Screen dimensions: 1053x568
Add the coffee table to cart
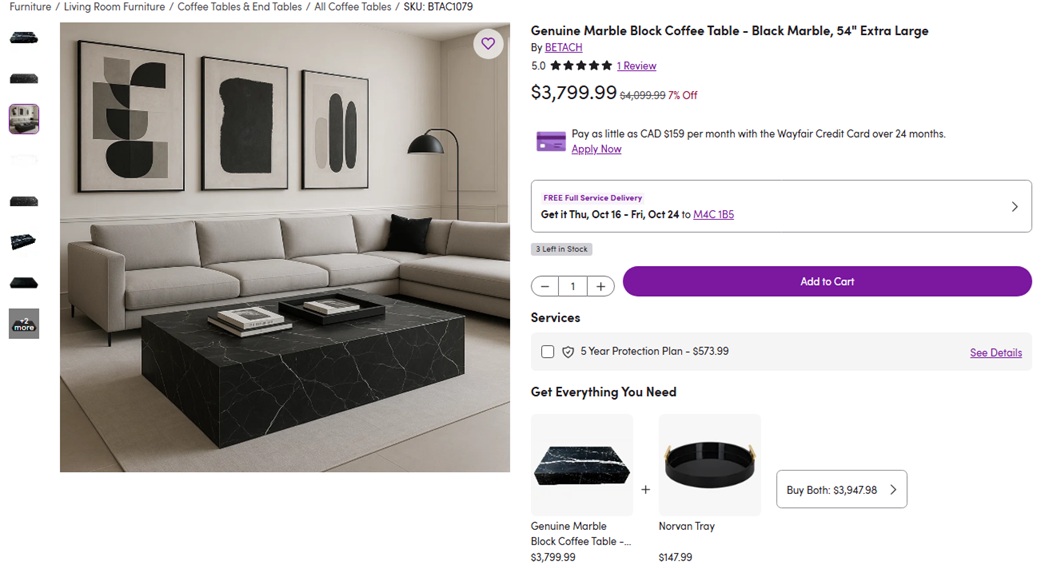pos(827,282)
